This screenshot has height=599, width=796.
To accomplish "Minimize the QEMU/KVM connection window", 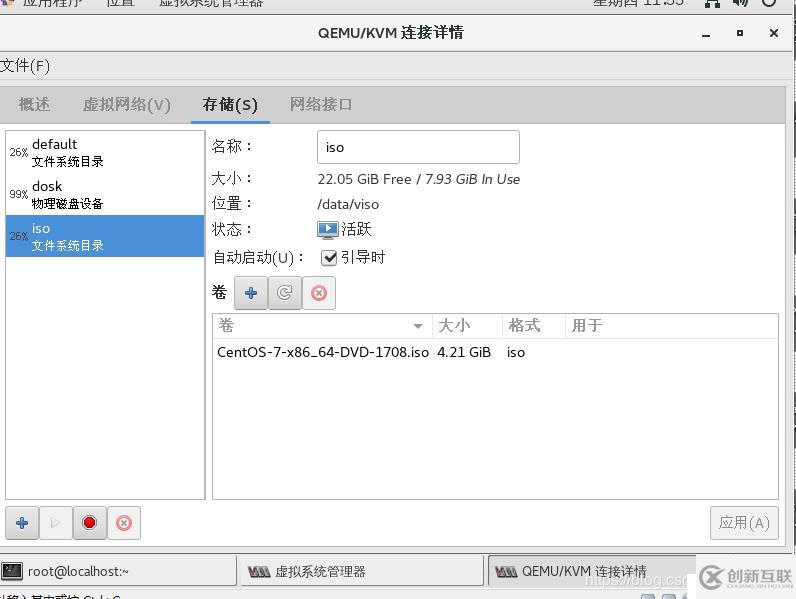I will tap(706, 34).
